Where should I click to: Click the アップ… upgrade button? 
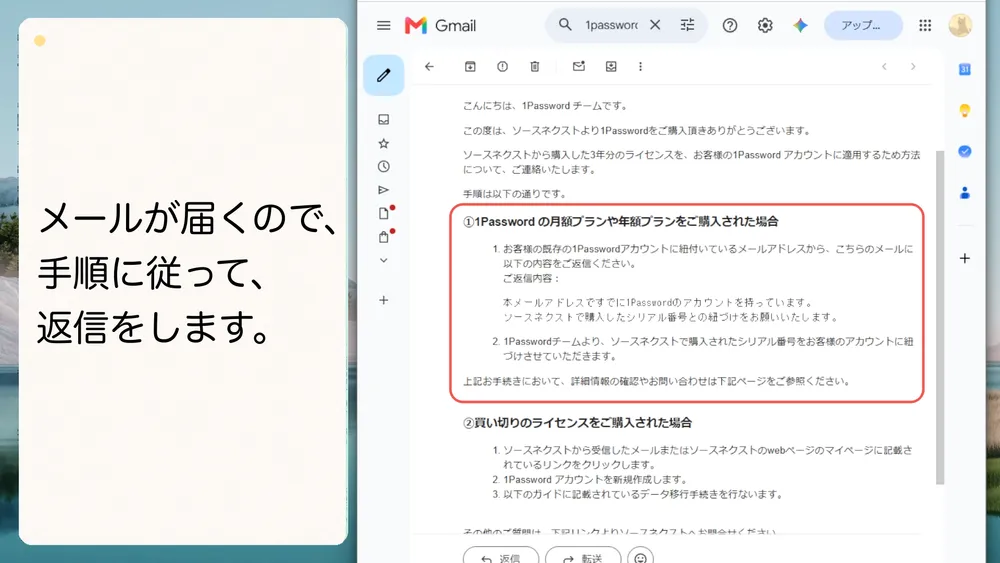863,26
